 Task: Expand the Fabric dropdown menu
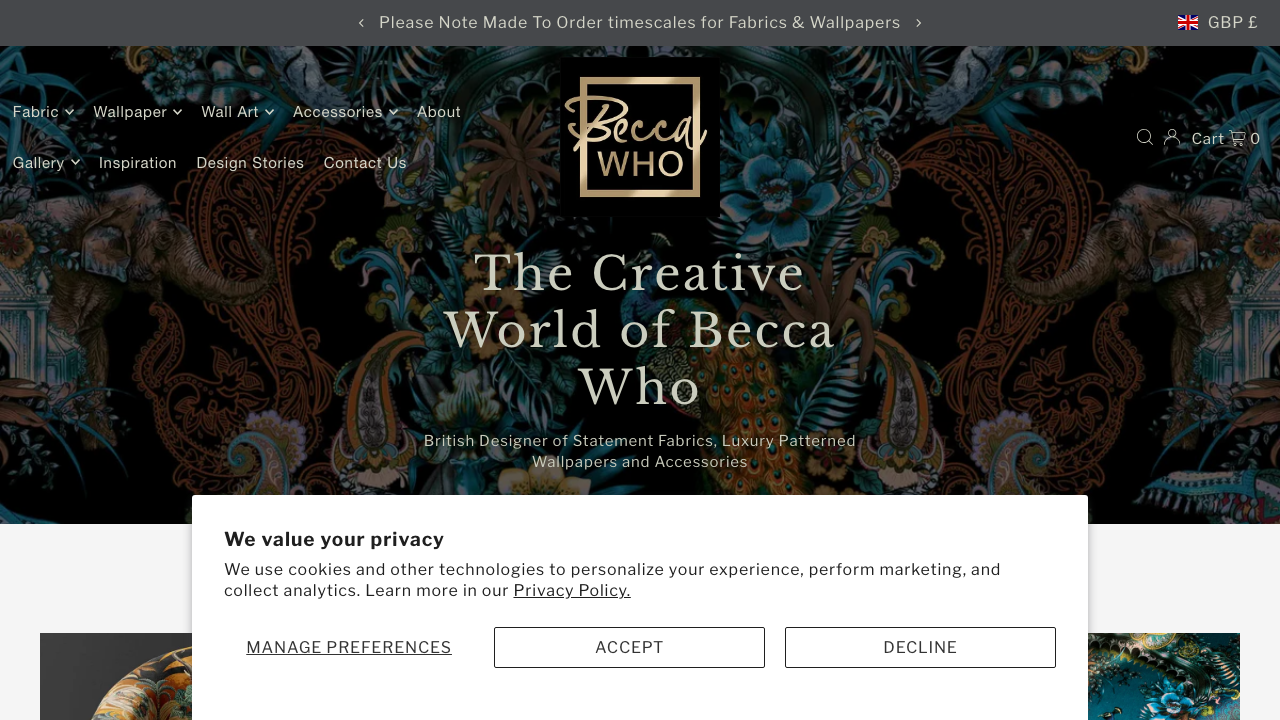(x=42, y=112)
